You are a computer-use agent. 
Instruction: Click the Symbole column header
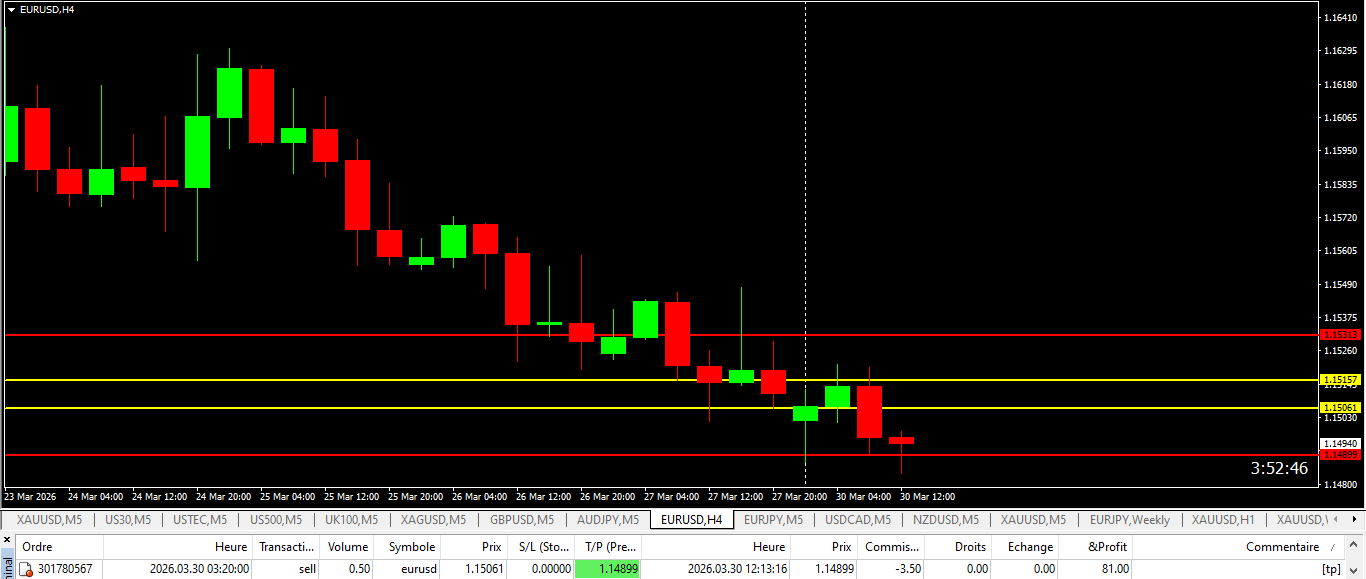[412, 547]
